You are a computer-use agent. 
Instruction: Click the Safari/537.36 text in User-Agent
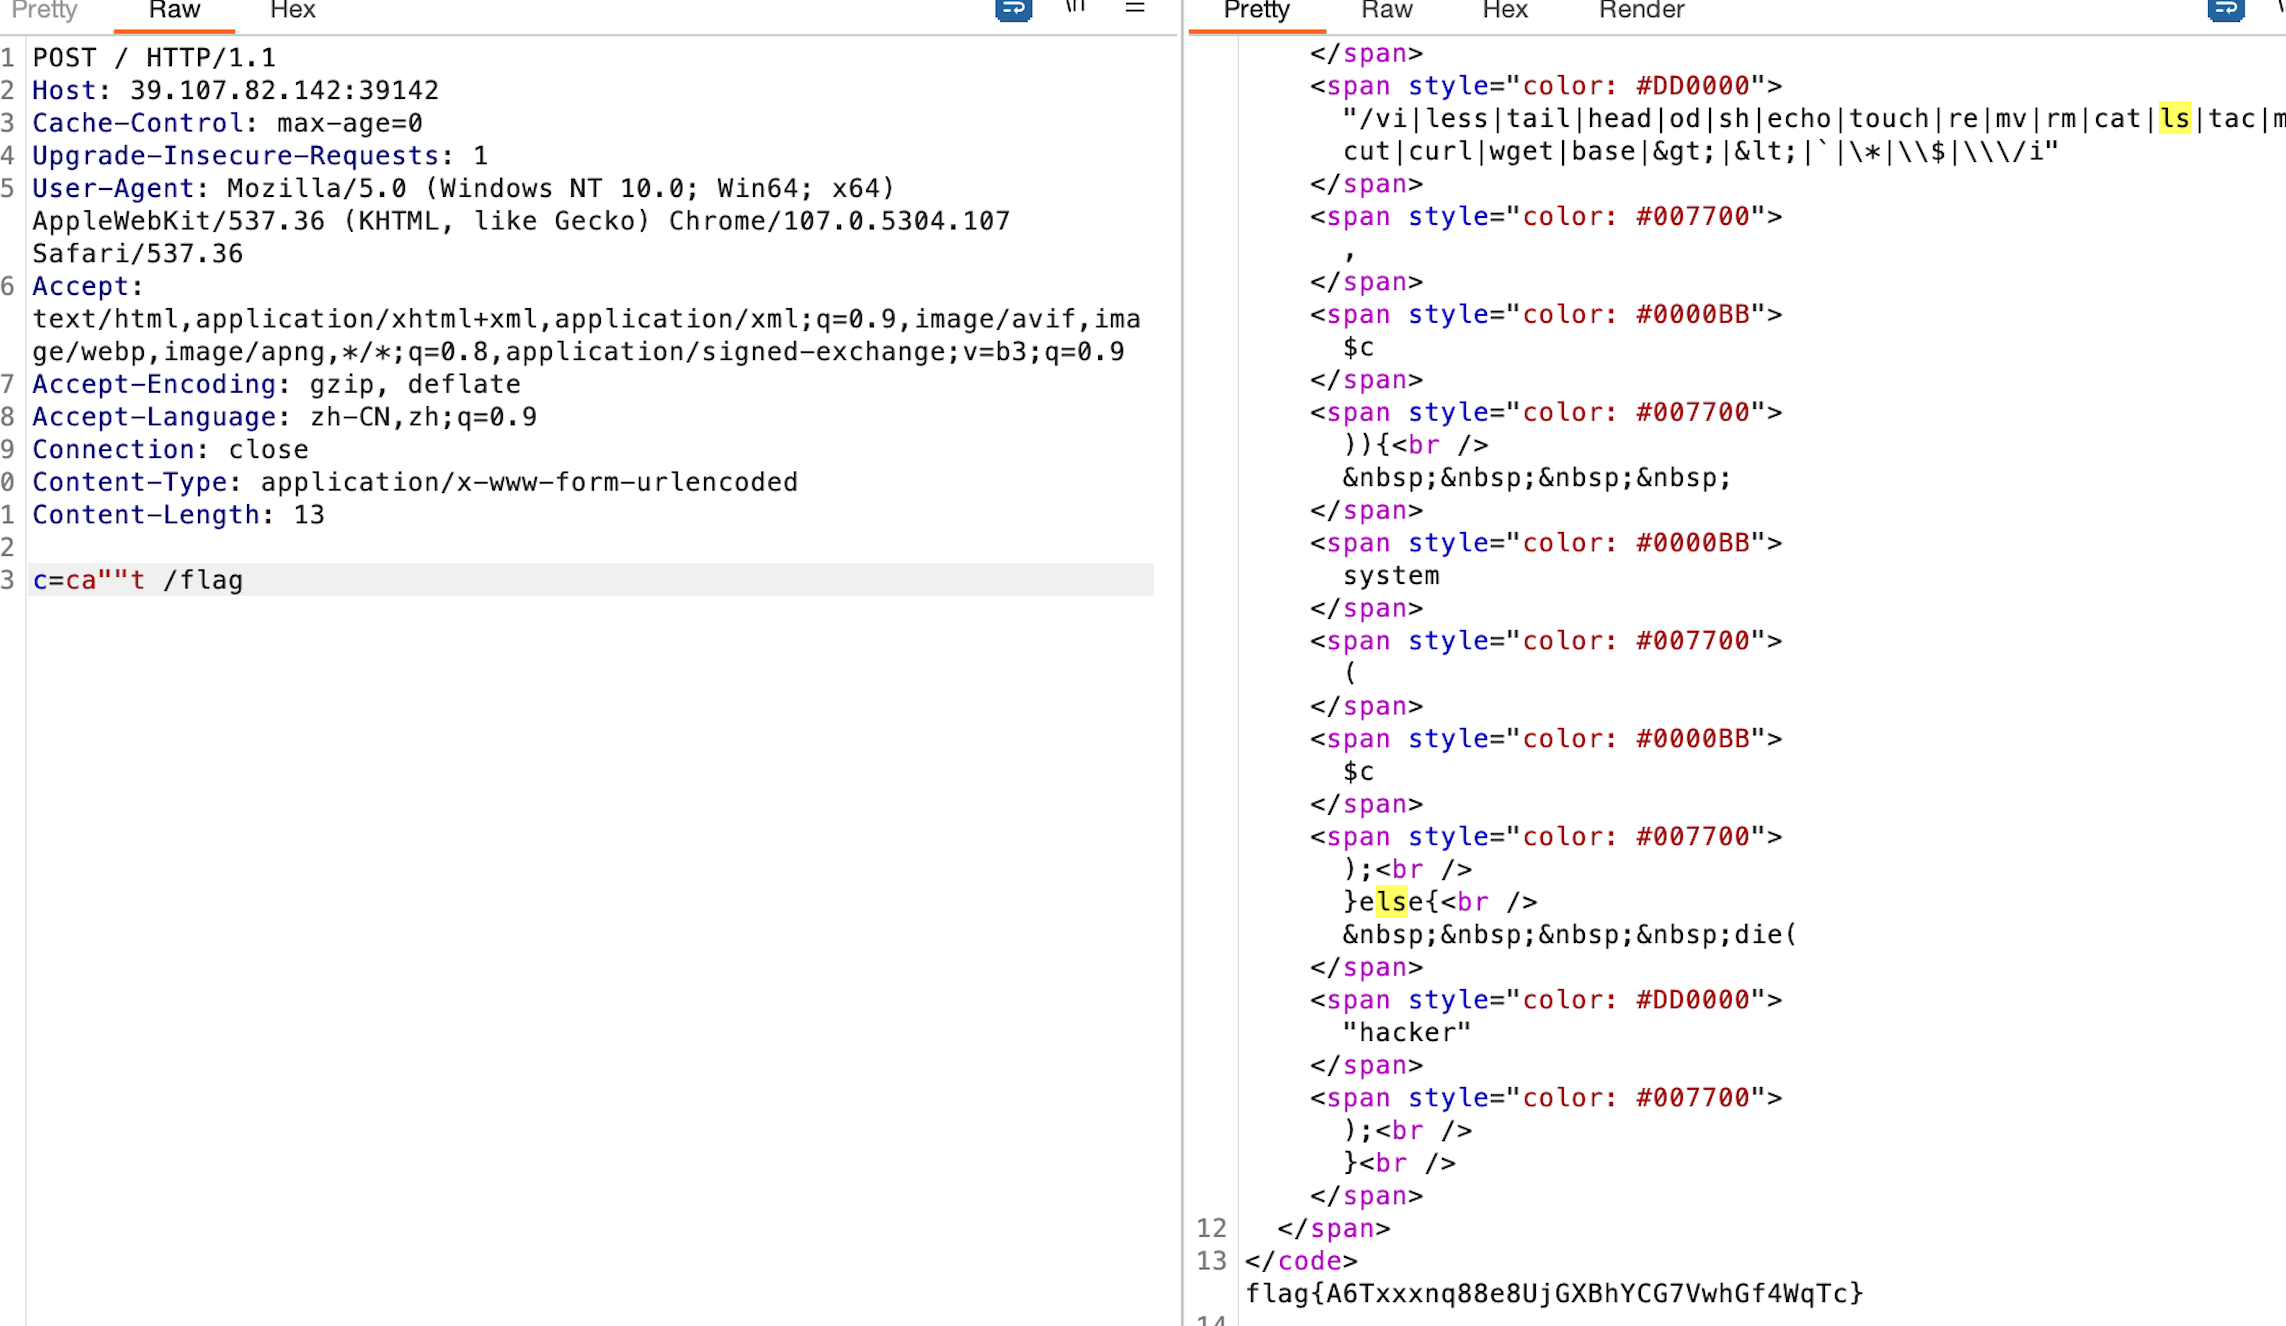(138, 254)
